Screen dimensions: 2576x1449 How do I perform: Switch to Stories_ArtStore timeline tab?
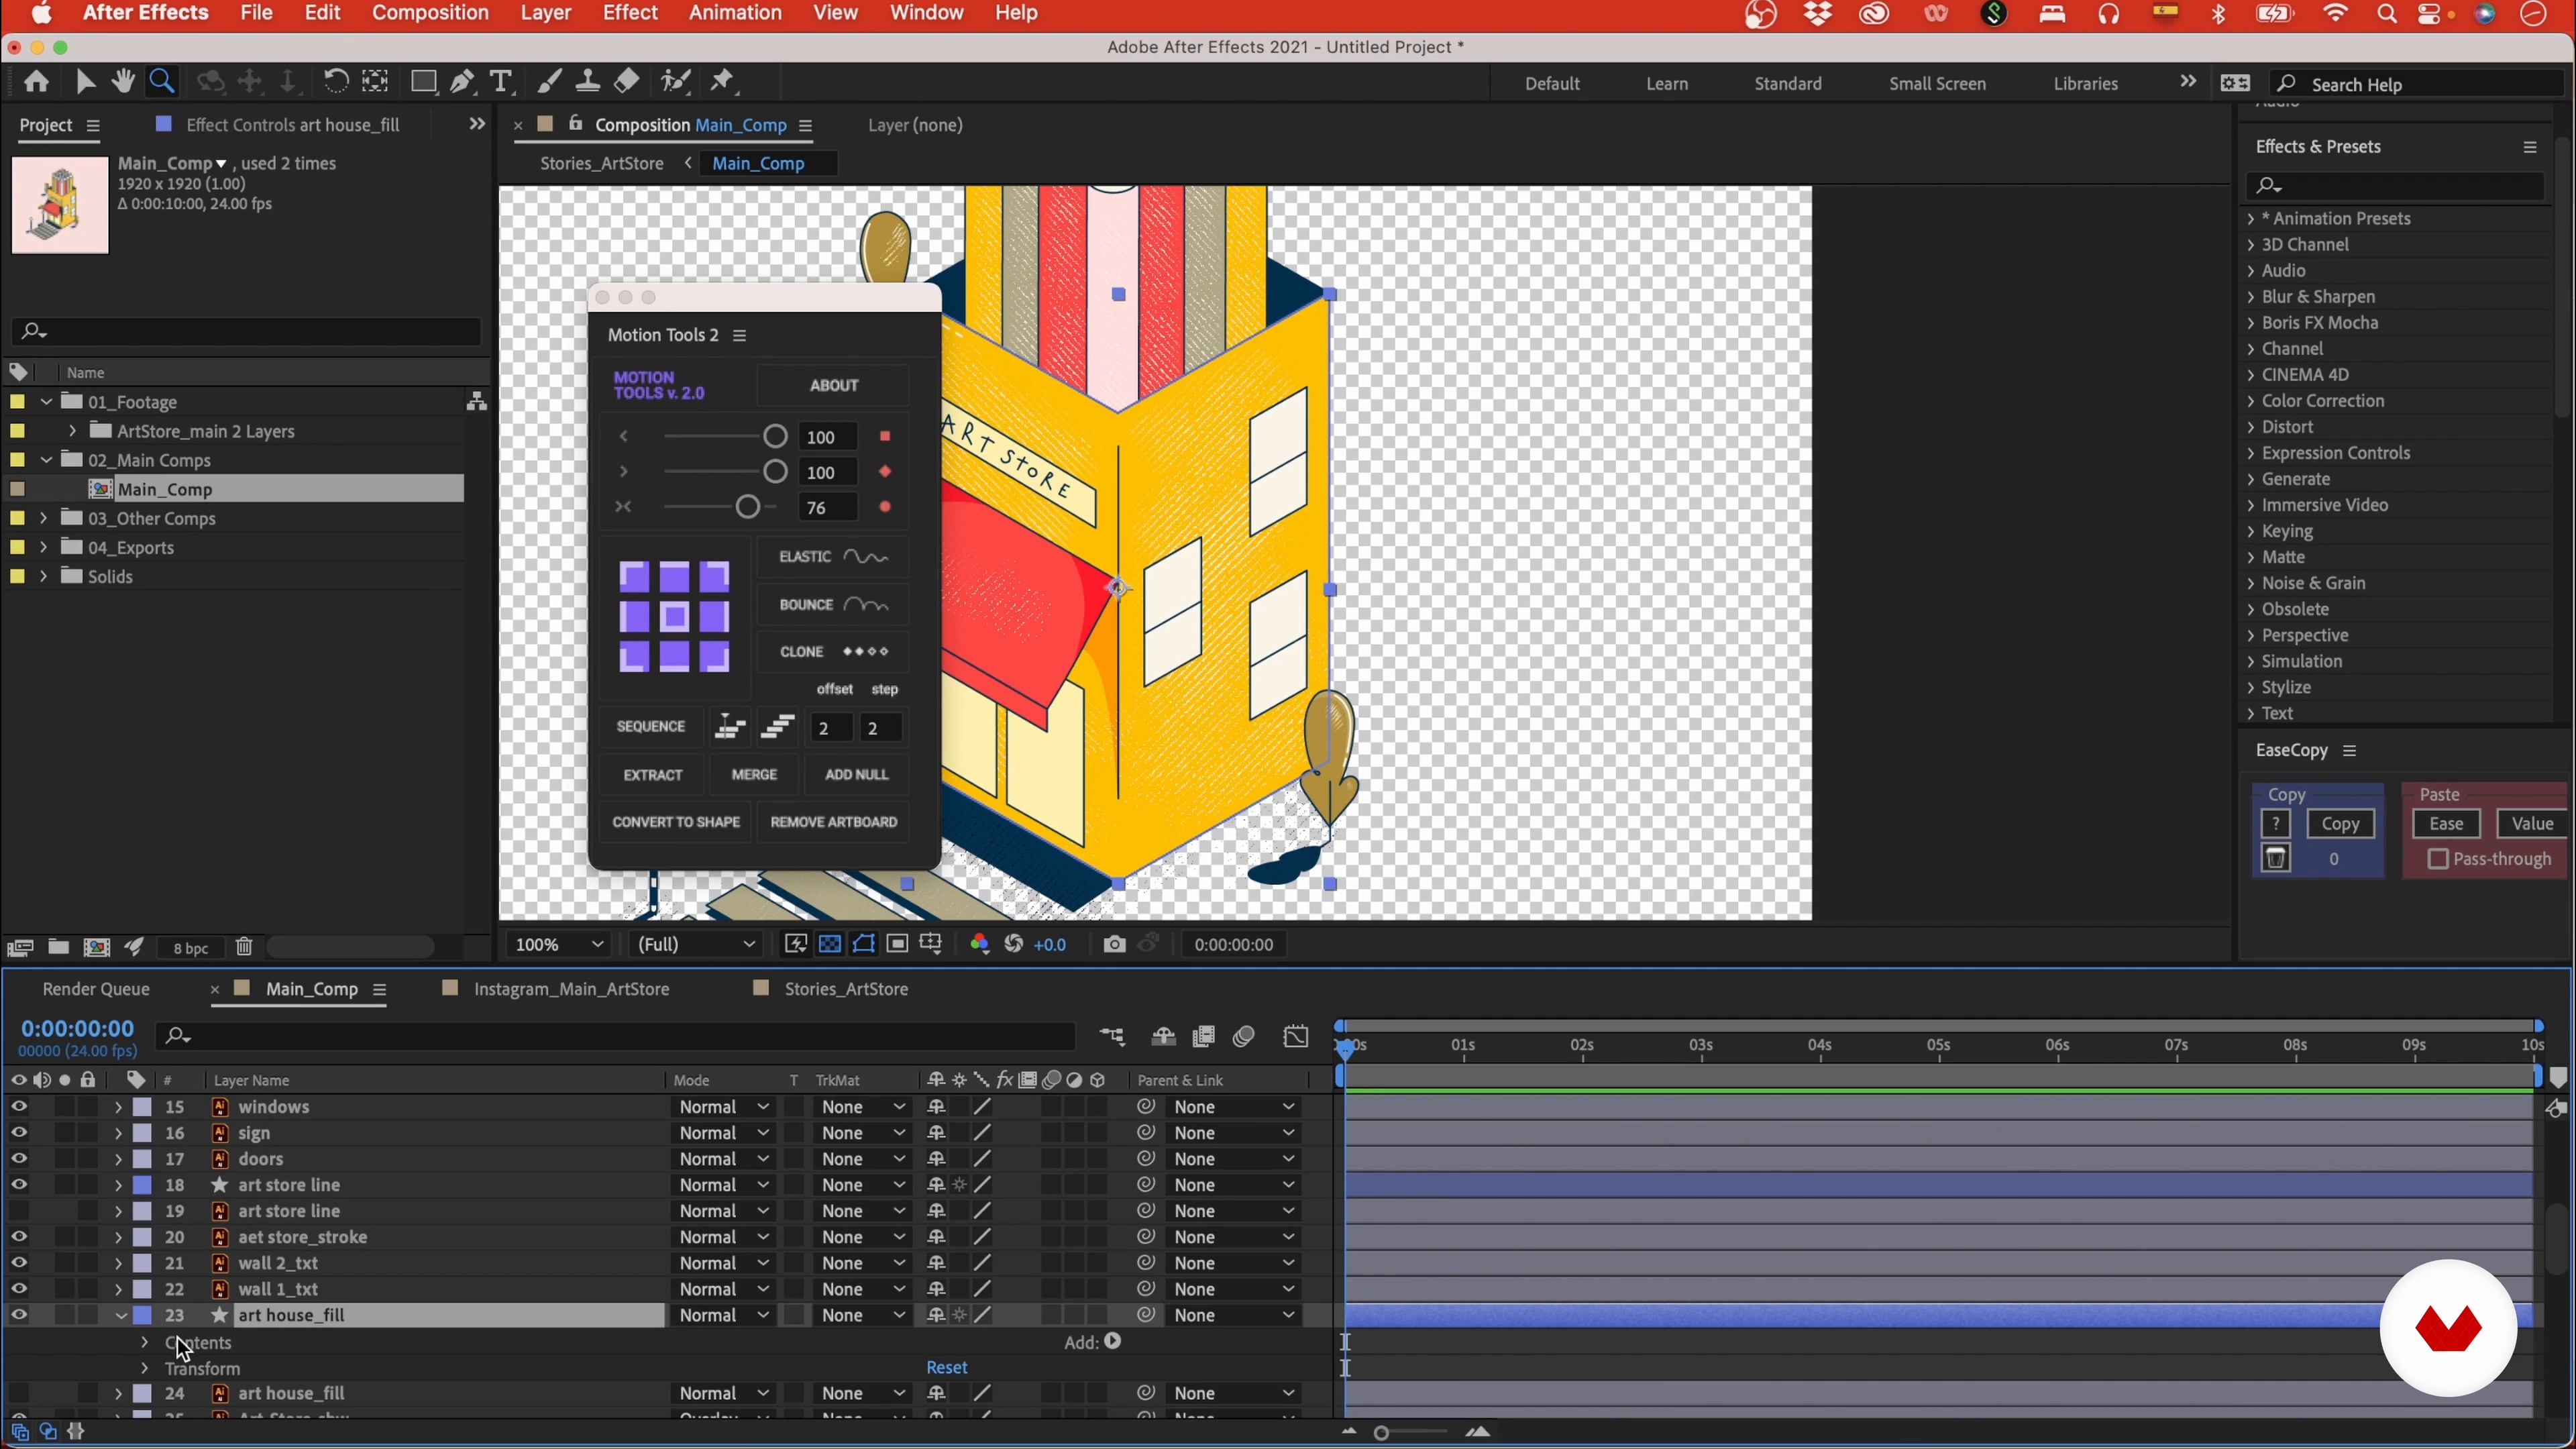click(846, 989)
